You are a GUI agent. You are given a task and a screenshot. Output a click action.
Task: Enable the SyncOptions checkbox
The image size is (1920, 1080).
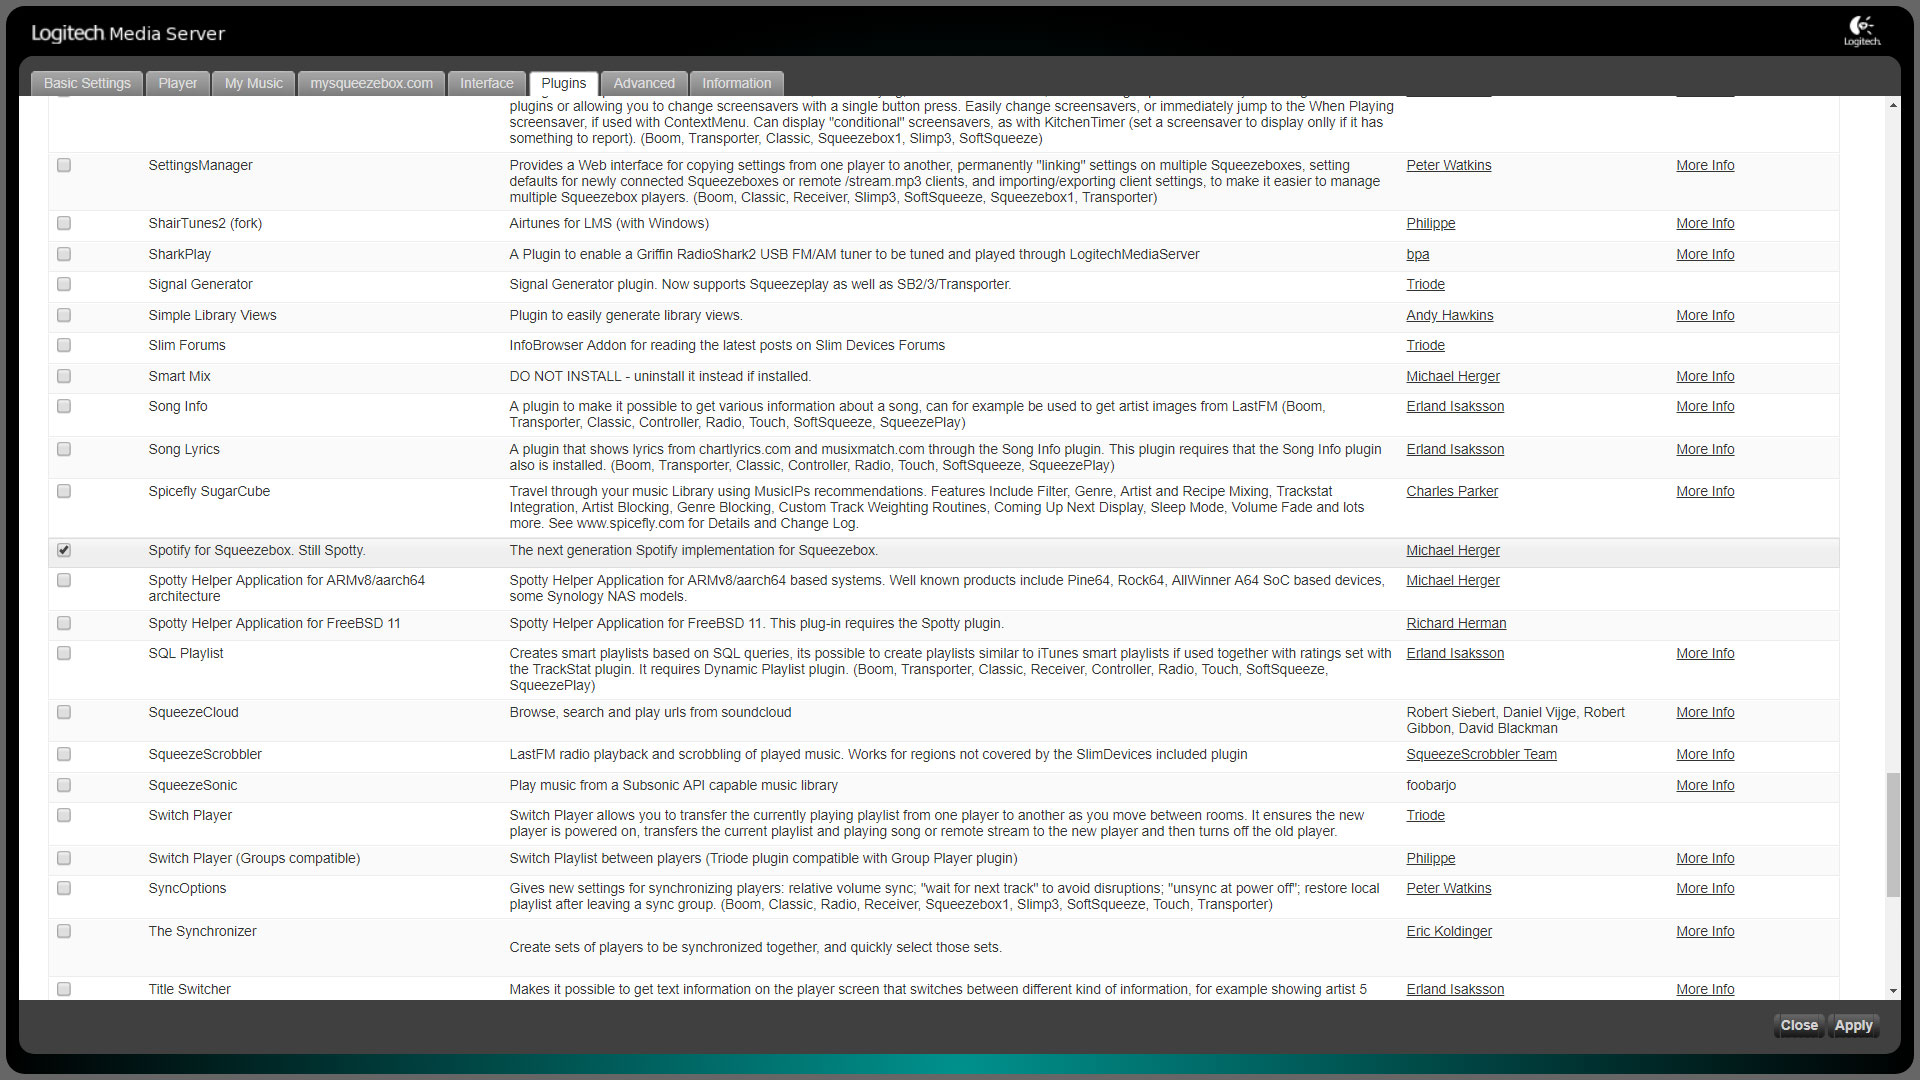[x=64, y=888]
